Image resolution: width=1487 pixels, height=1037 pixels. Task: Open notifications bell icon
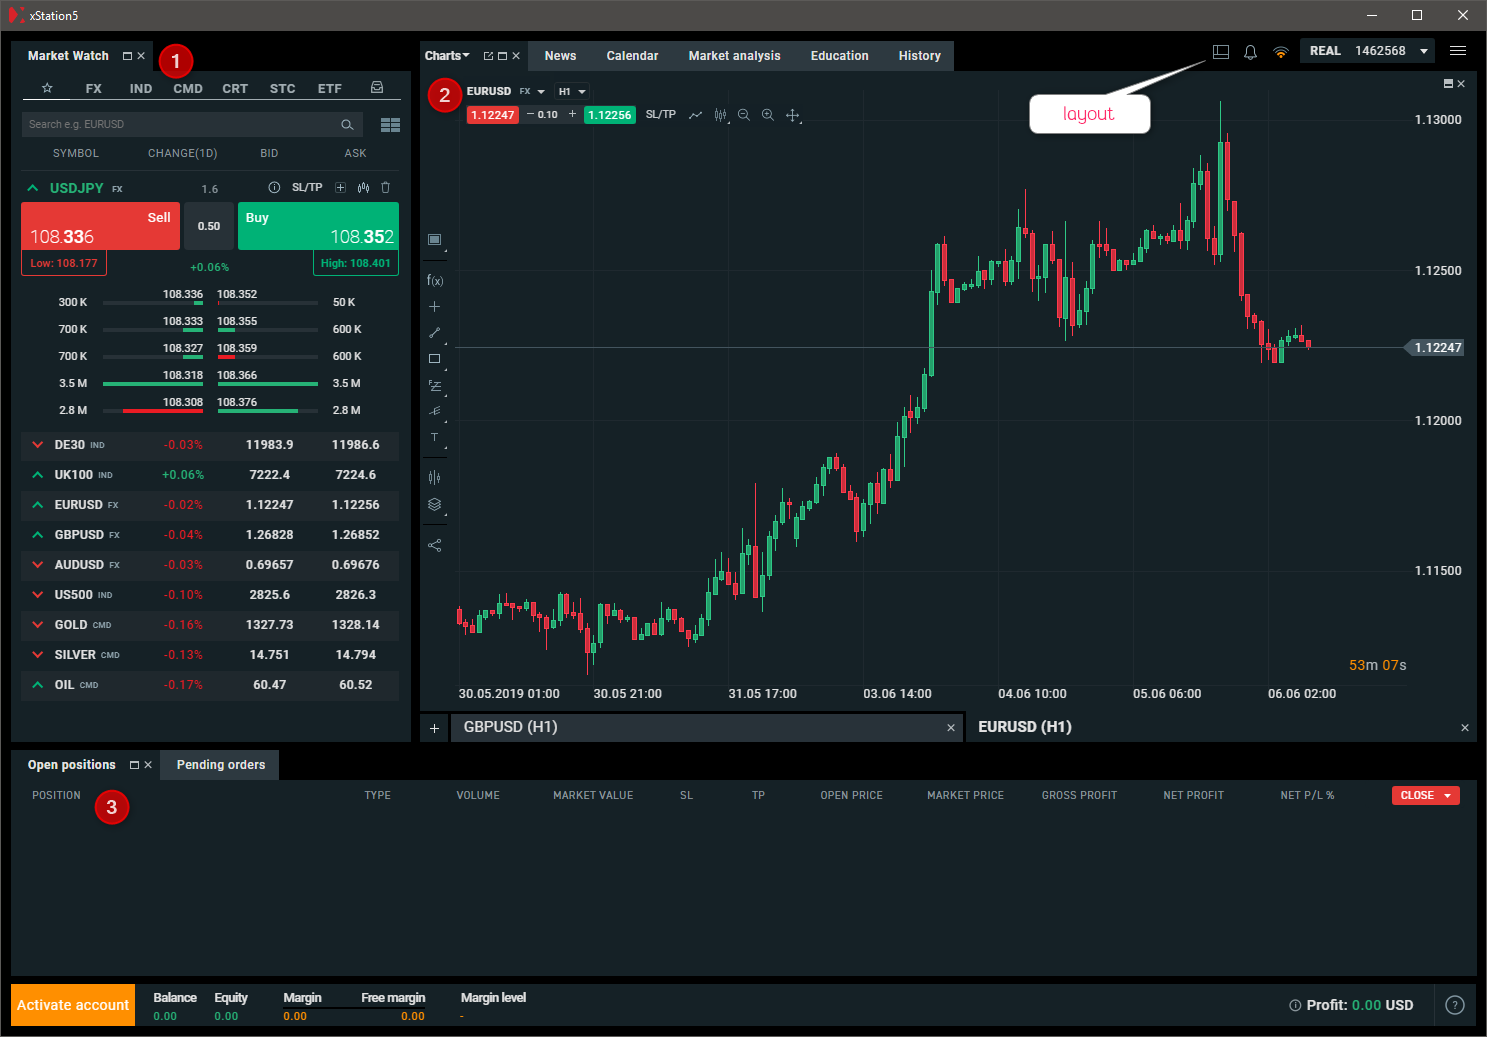tap(1250, 52)
